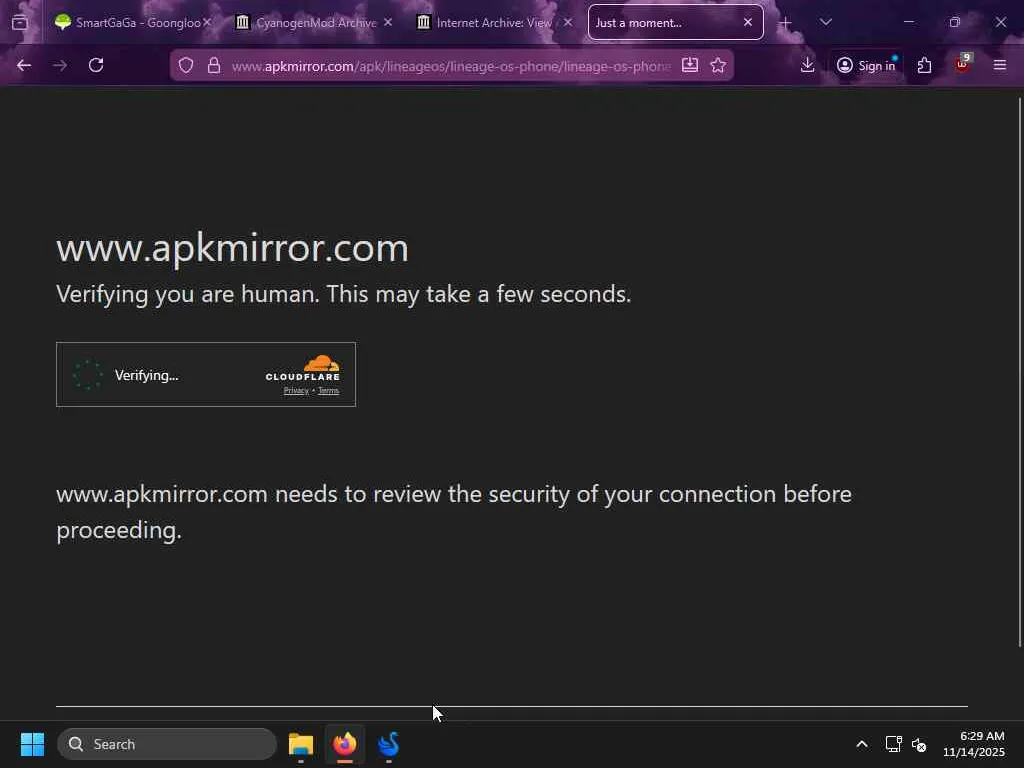Show hidden system tray icons
1024x768 pixels.
pyautogui.click(x=862, y=744)
